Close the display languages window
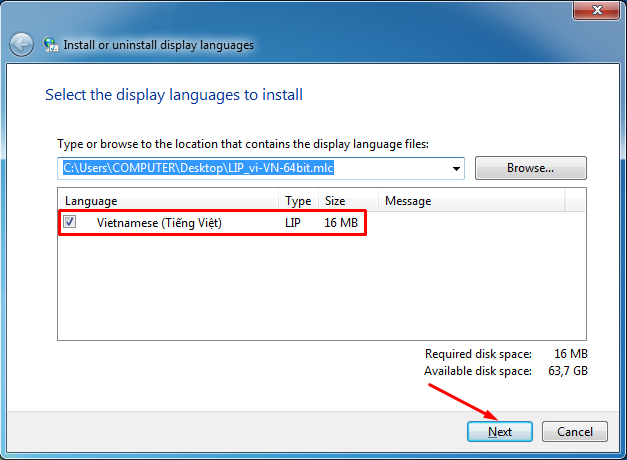The width and height of the screenshot is (627, 460). 599,9
